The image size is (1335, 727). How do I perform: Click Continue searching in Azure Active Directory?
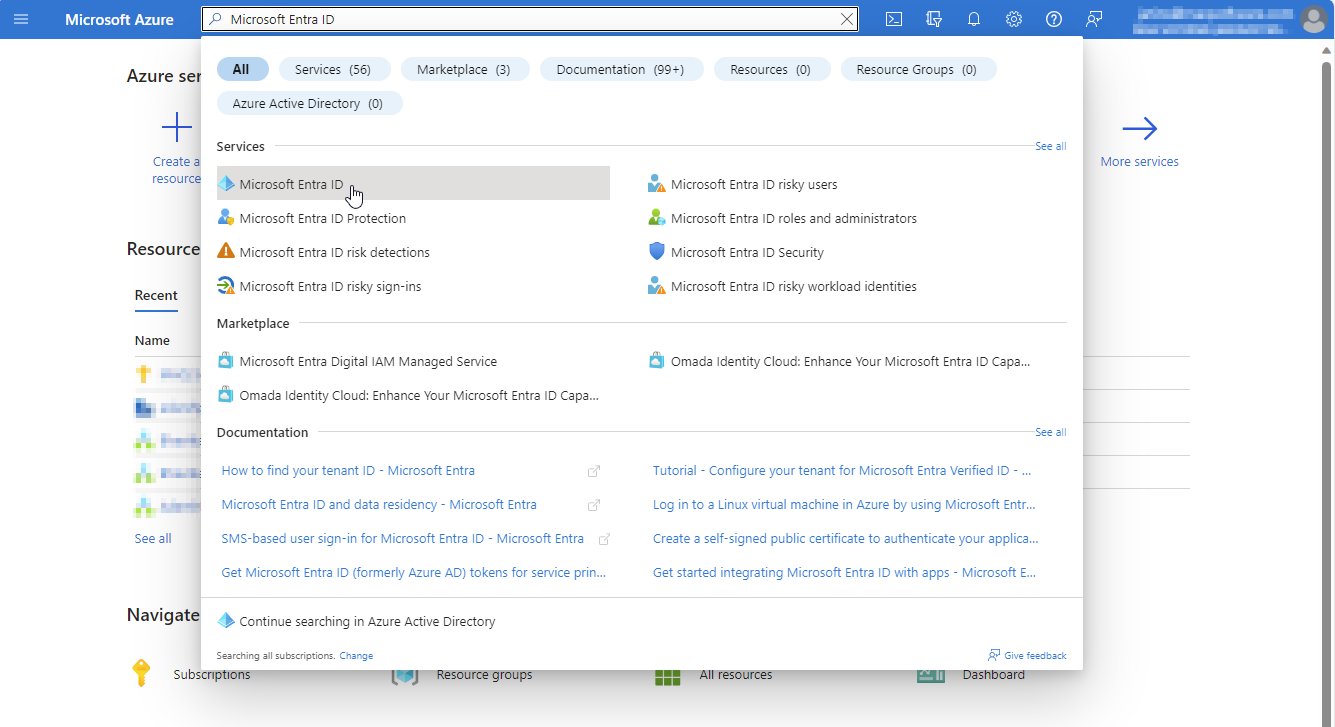coord(367,621)
